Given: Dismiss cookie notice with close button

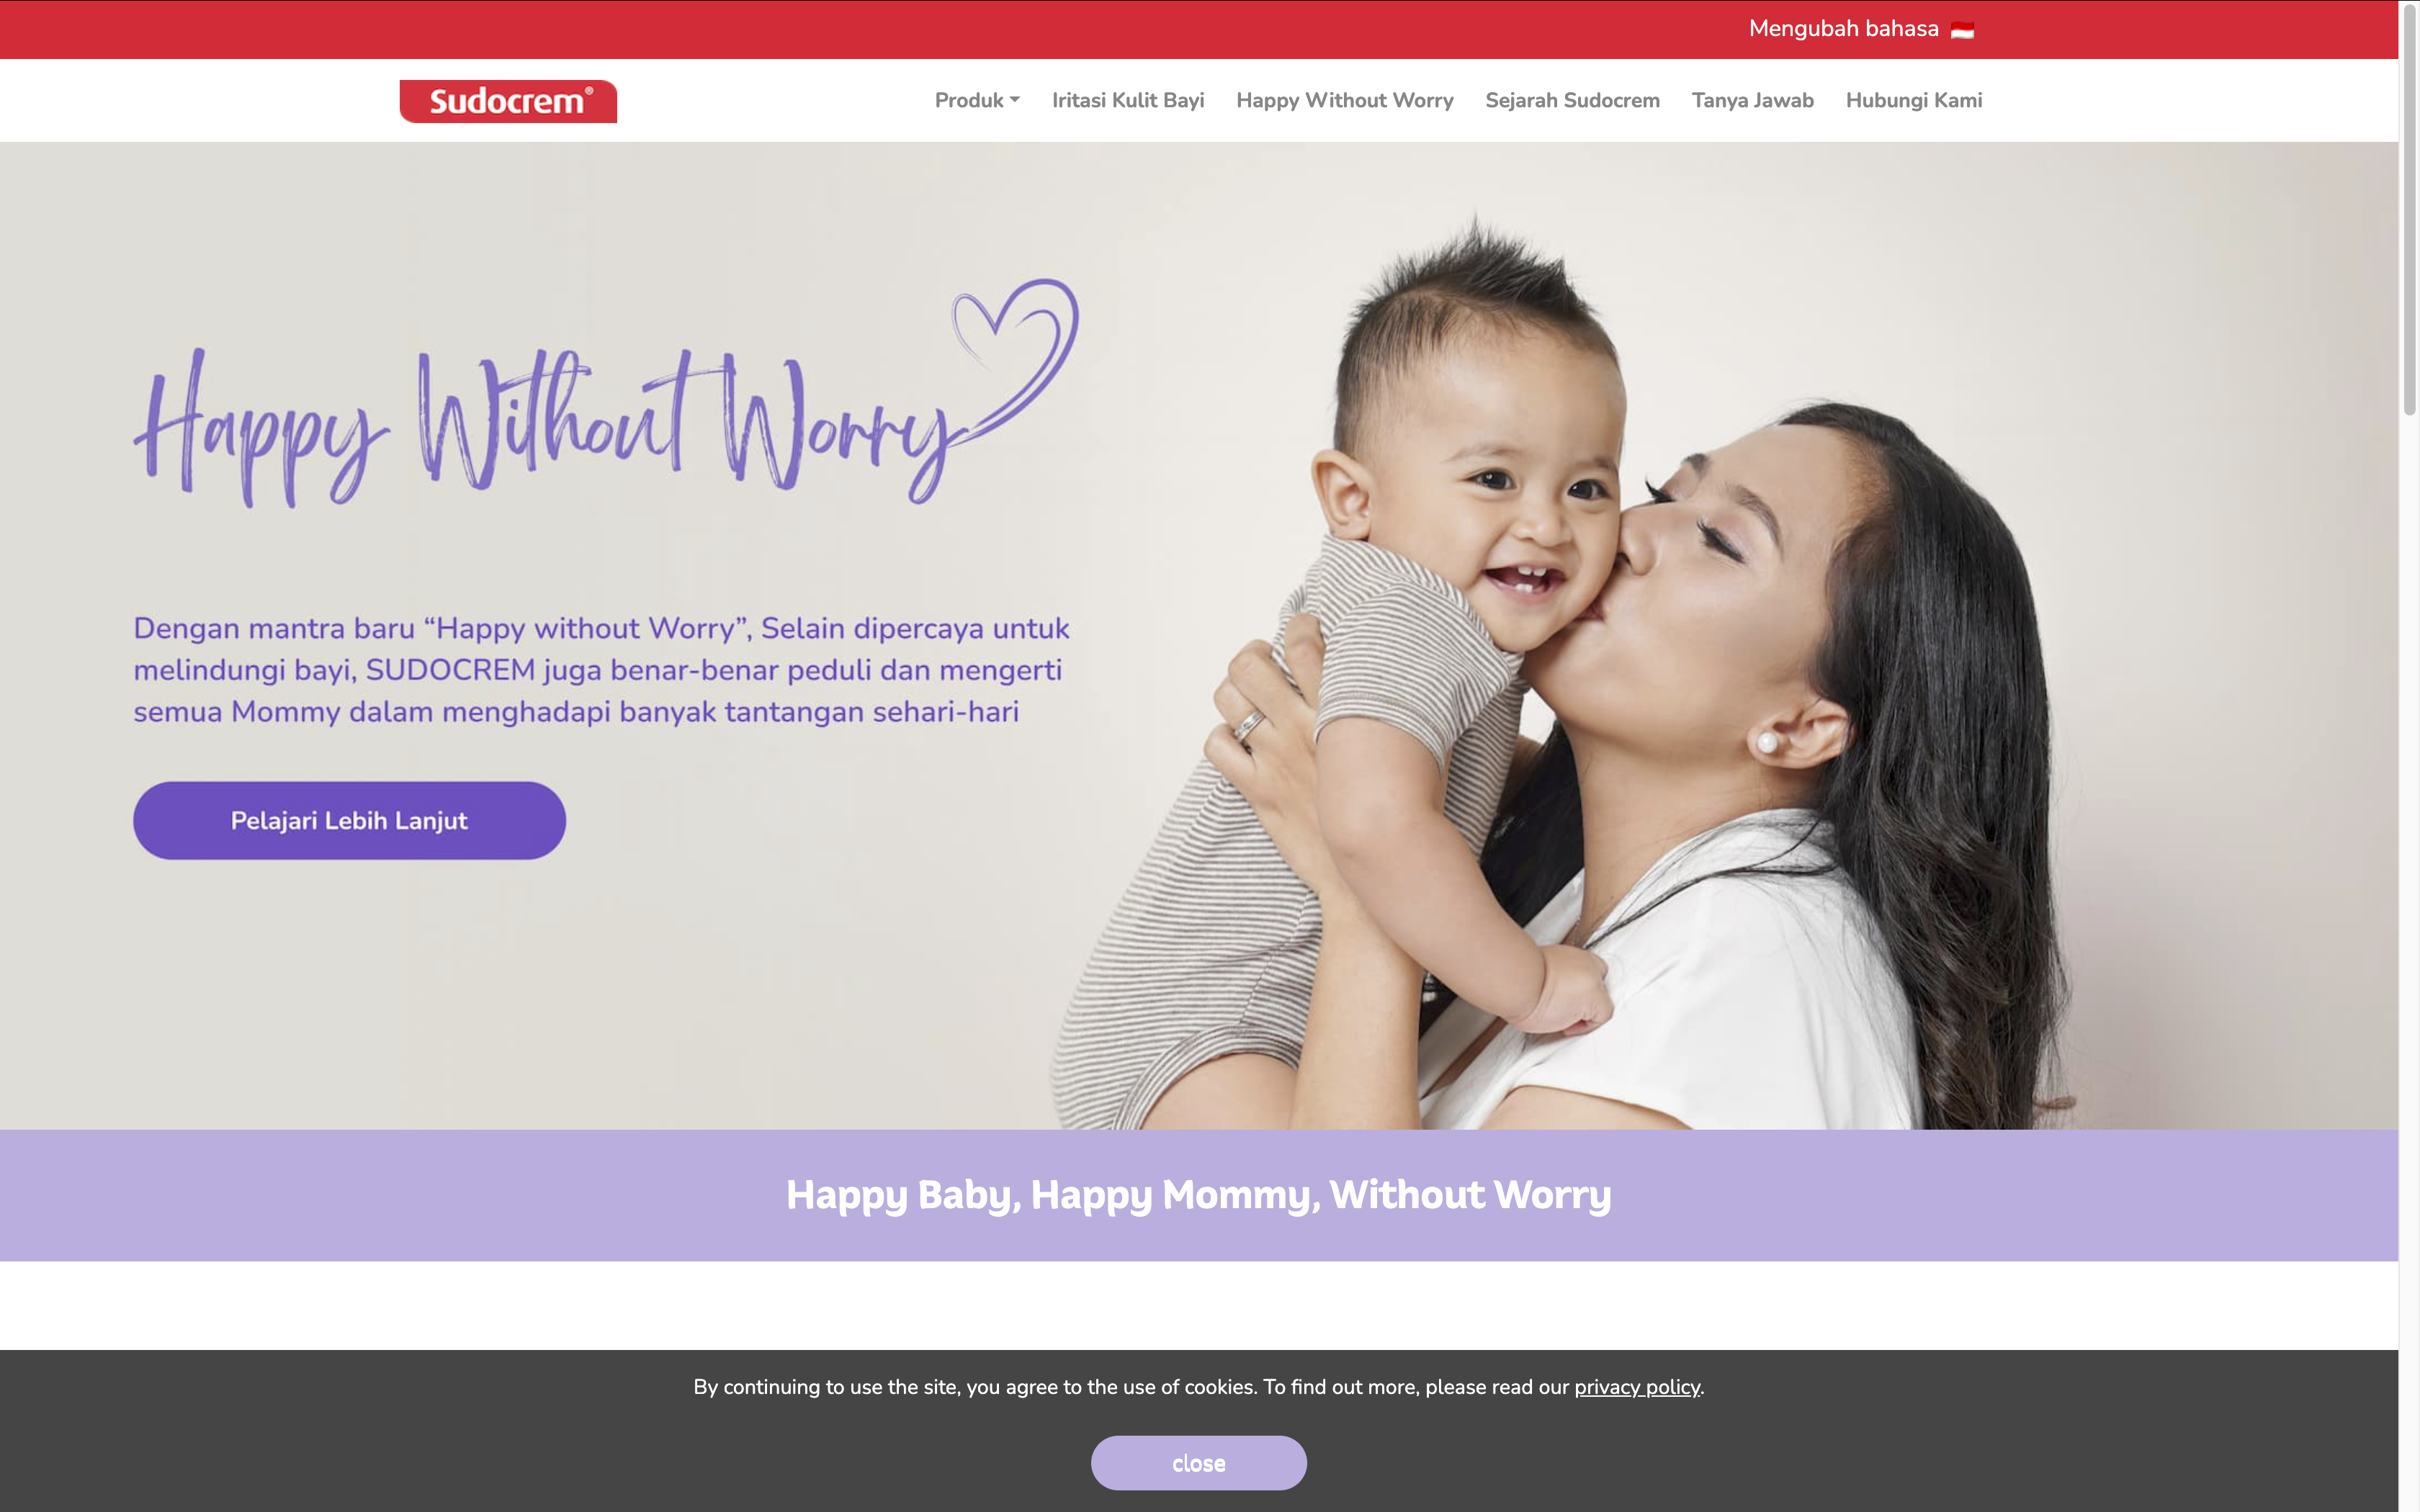Looking at the screenshot, I should click(x=1198, y=1463).
